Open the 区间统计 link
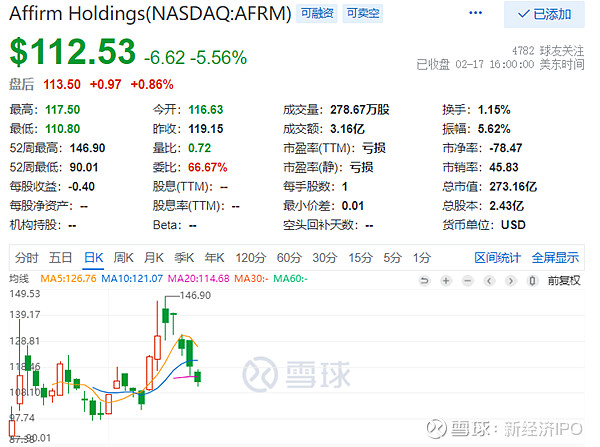 (497, 258)
